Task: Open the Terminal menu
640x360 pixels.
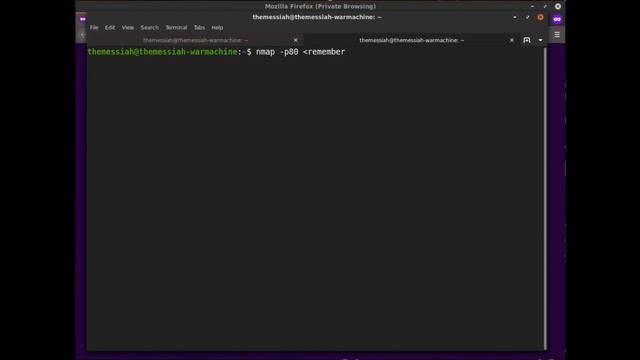Action: click(x=176, y=28)
